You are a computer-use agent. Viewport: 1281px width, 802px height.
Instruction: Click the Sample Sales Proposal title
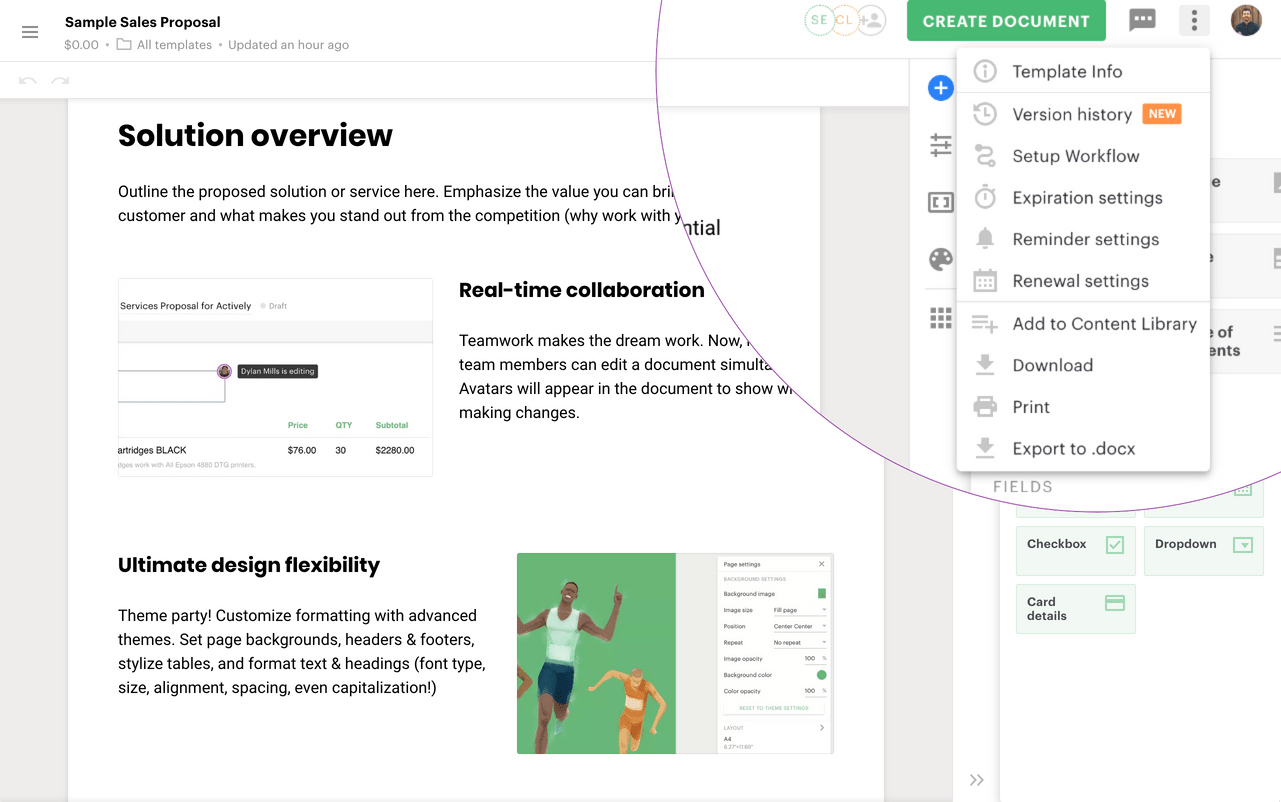(x=143, y=22)
